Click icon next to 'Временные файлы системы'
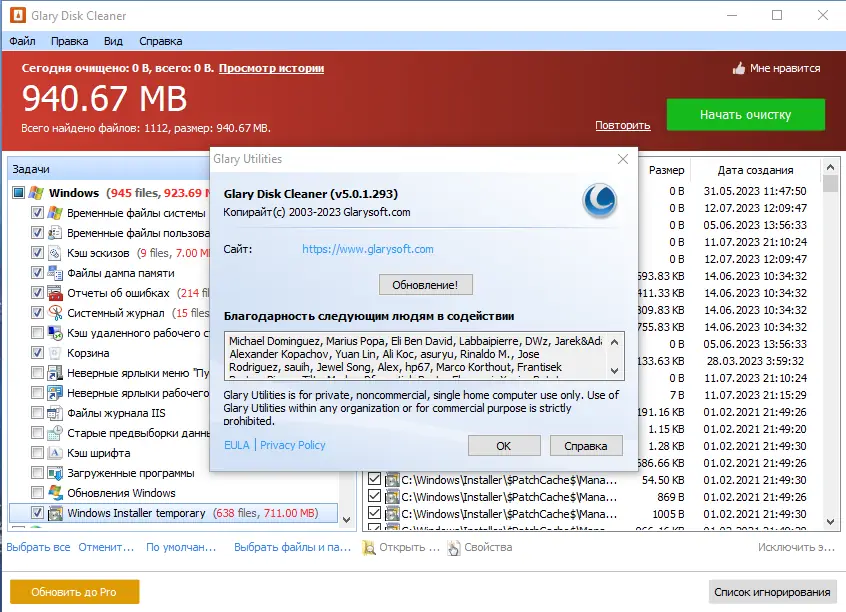846x612 pixels. tap(55, 213)
